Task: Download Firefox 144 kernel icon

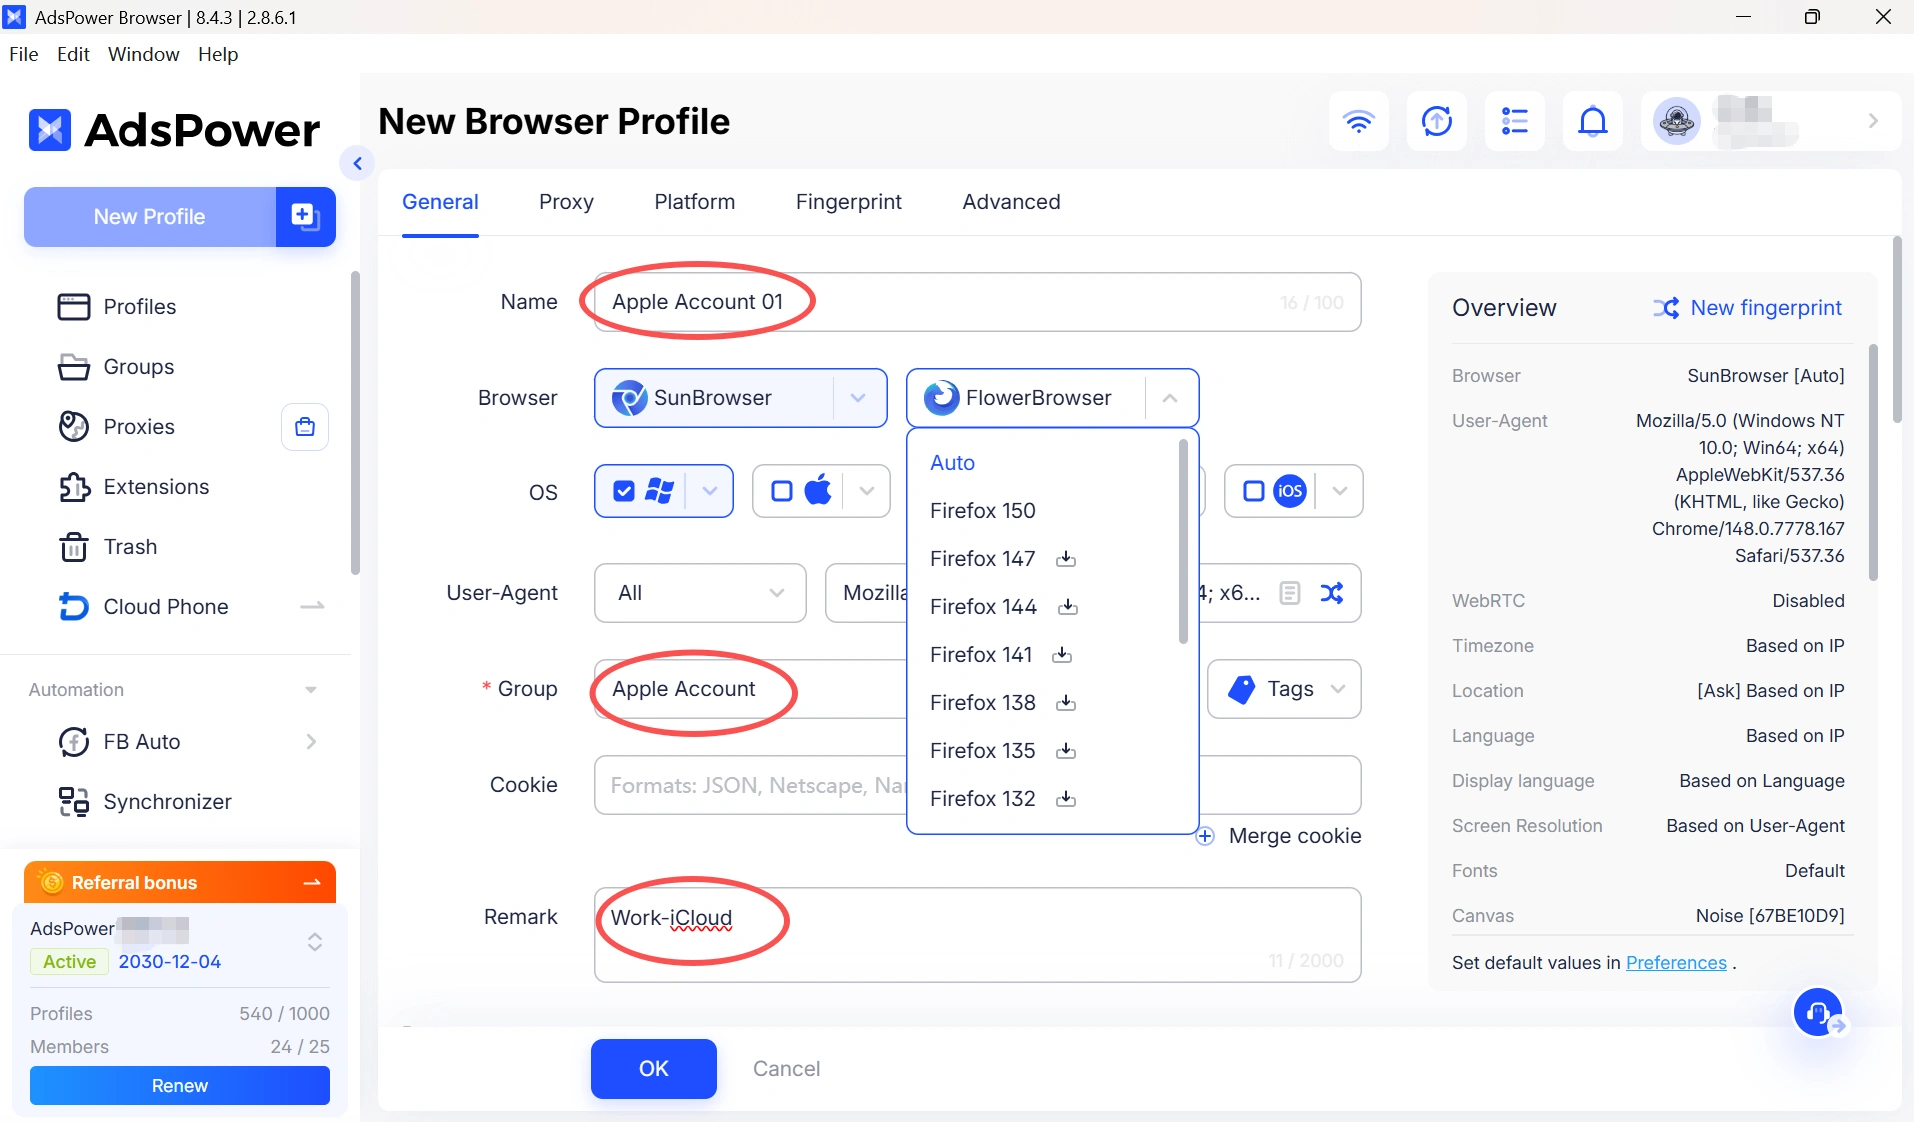Action: (1068, 607)
